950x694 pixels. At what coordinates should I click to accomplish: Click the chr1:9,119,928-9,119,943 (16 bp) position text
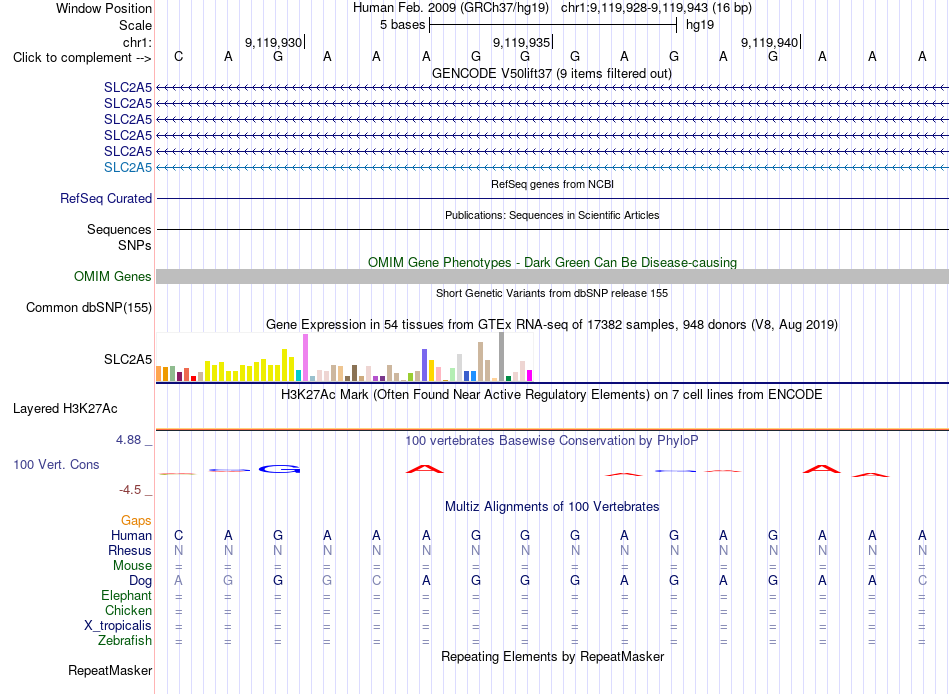click(x=656, y=8)
